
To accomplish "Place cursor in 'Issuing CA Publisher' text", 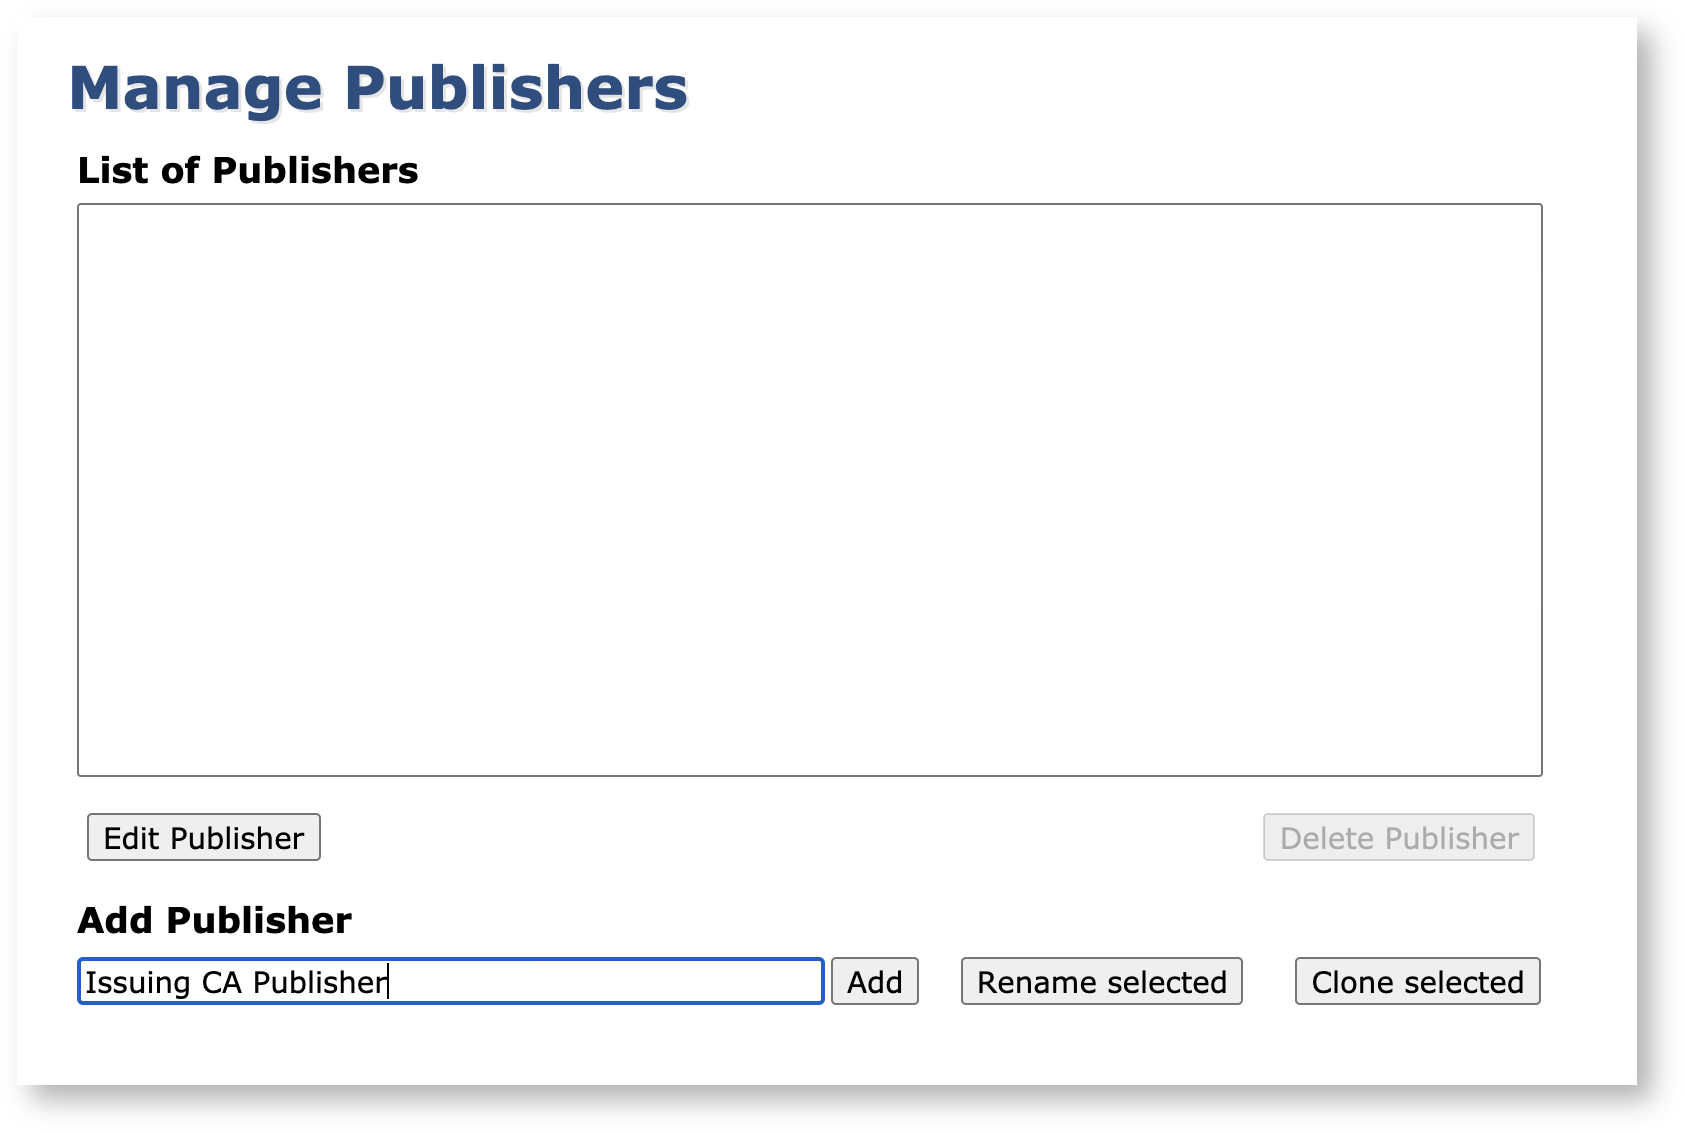I will click(x=235, y=982).
